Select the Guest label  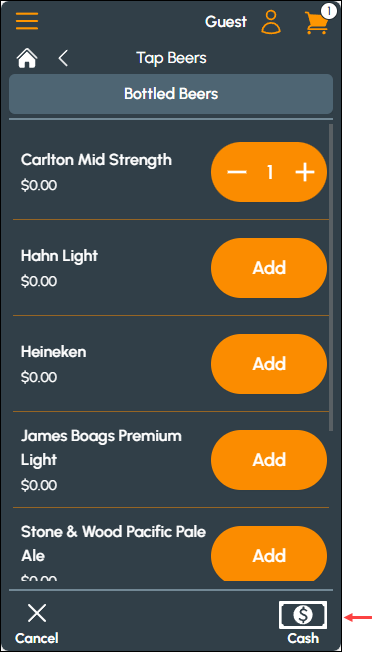click(x=226, y=22)
